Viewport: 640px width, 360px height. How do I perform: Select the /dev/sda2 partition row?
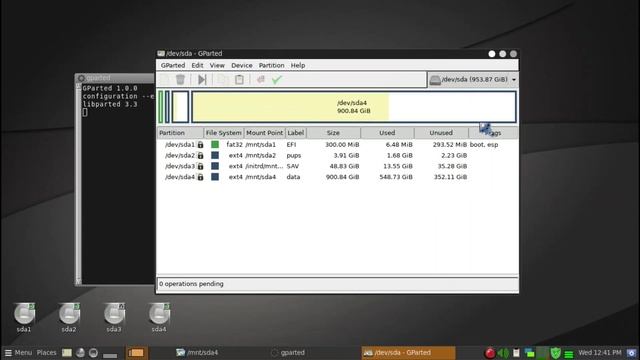point(338,156)
